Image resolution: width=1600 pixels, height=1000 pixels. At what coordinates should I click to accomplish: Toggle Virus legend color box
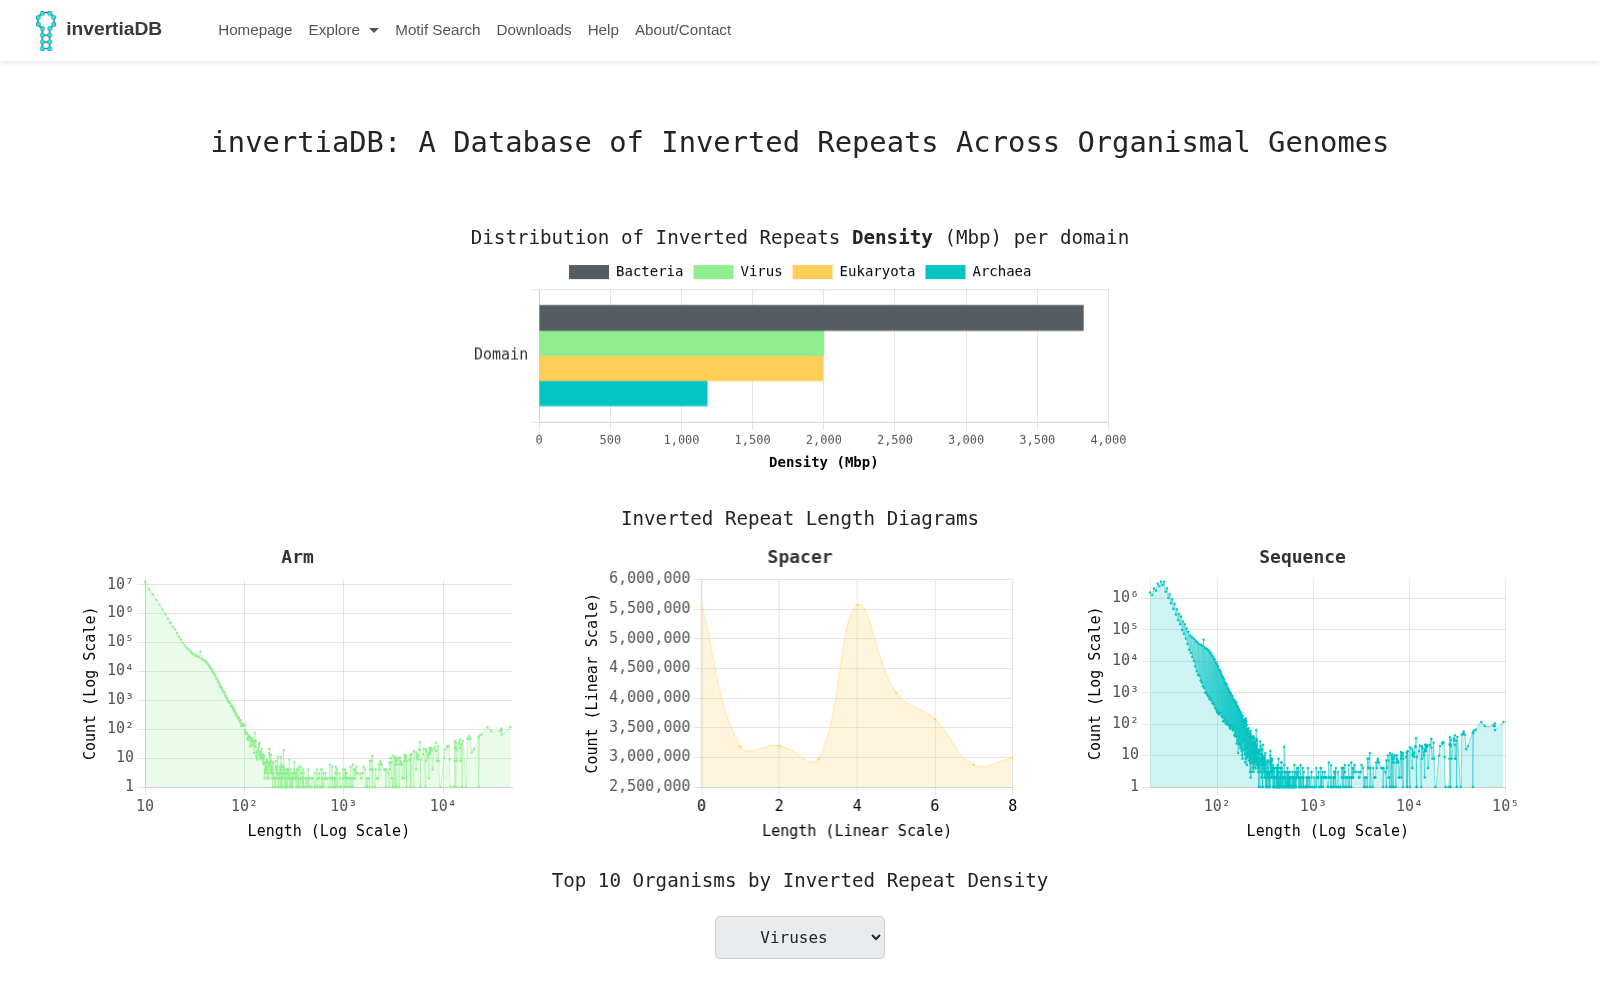click(x=713, y=272)
